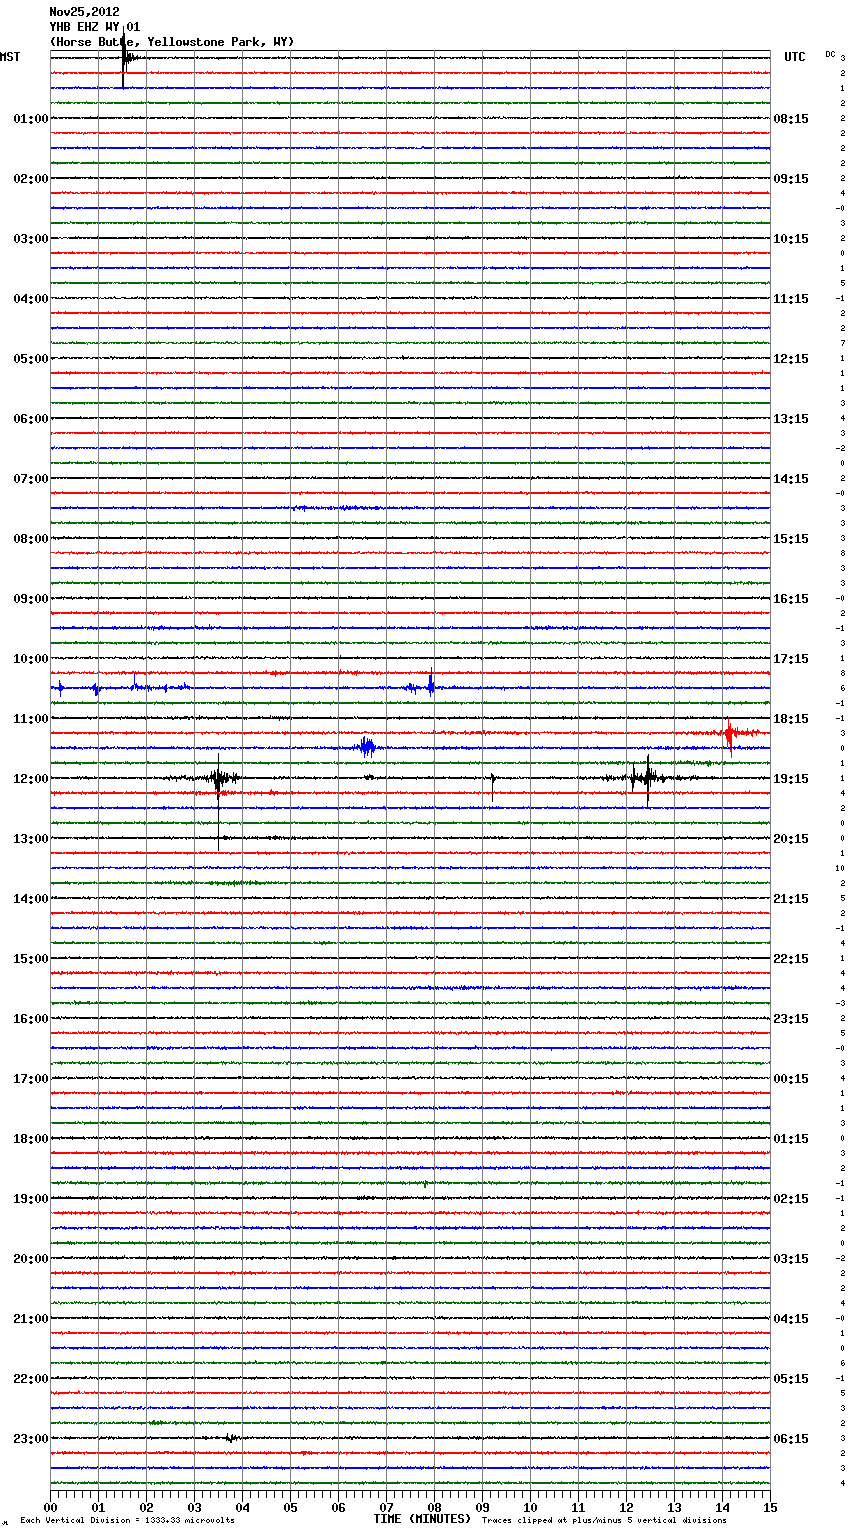The image size is (850, 1534).
Task: Click the "14:00" MST hour label
Action: pos(31,899)
